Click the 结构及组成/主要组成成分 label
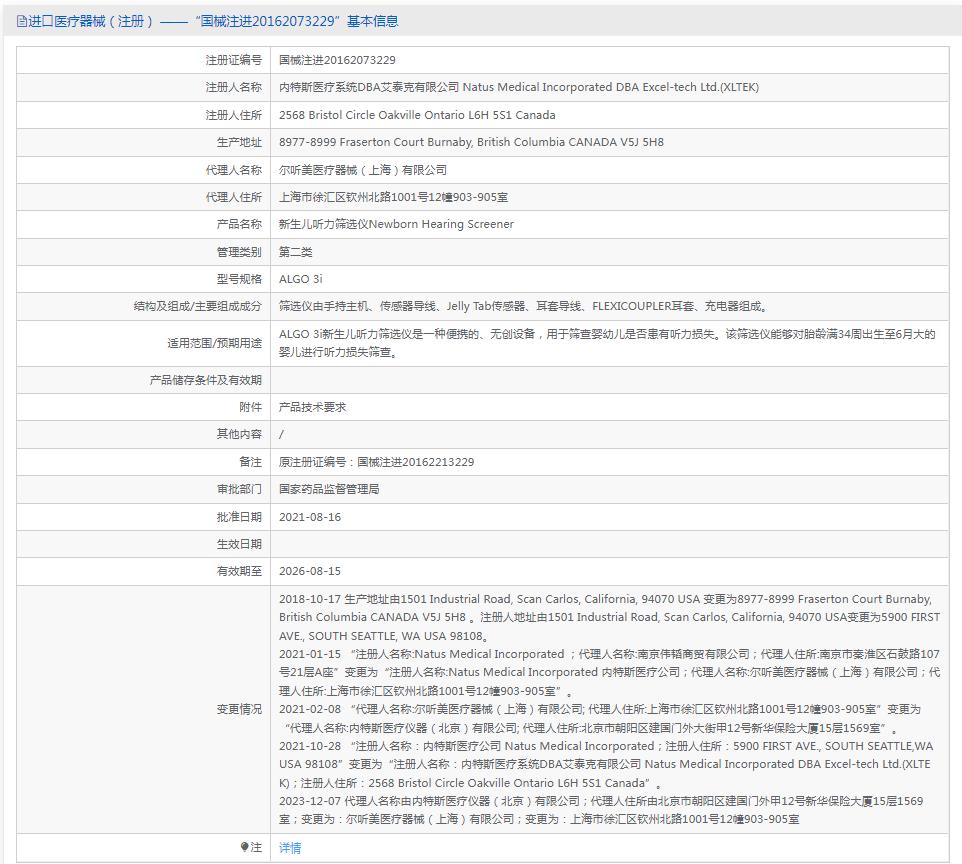962x864 pixels. click(198, 306)
